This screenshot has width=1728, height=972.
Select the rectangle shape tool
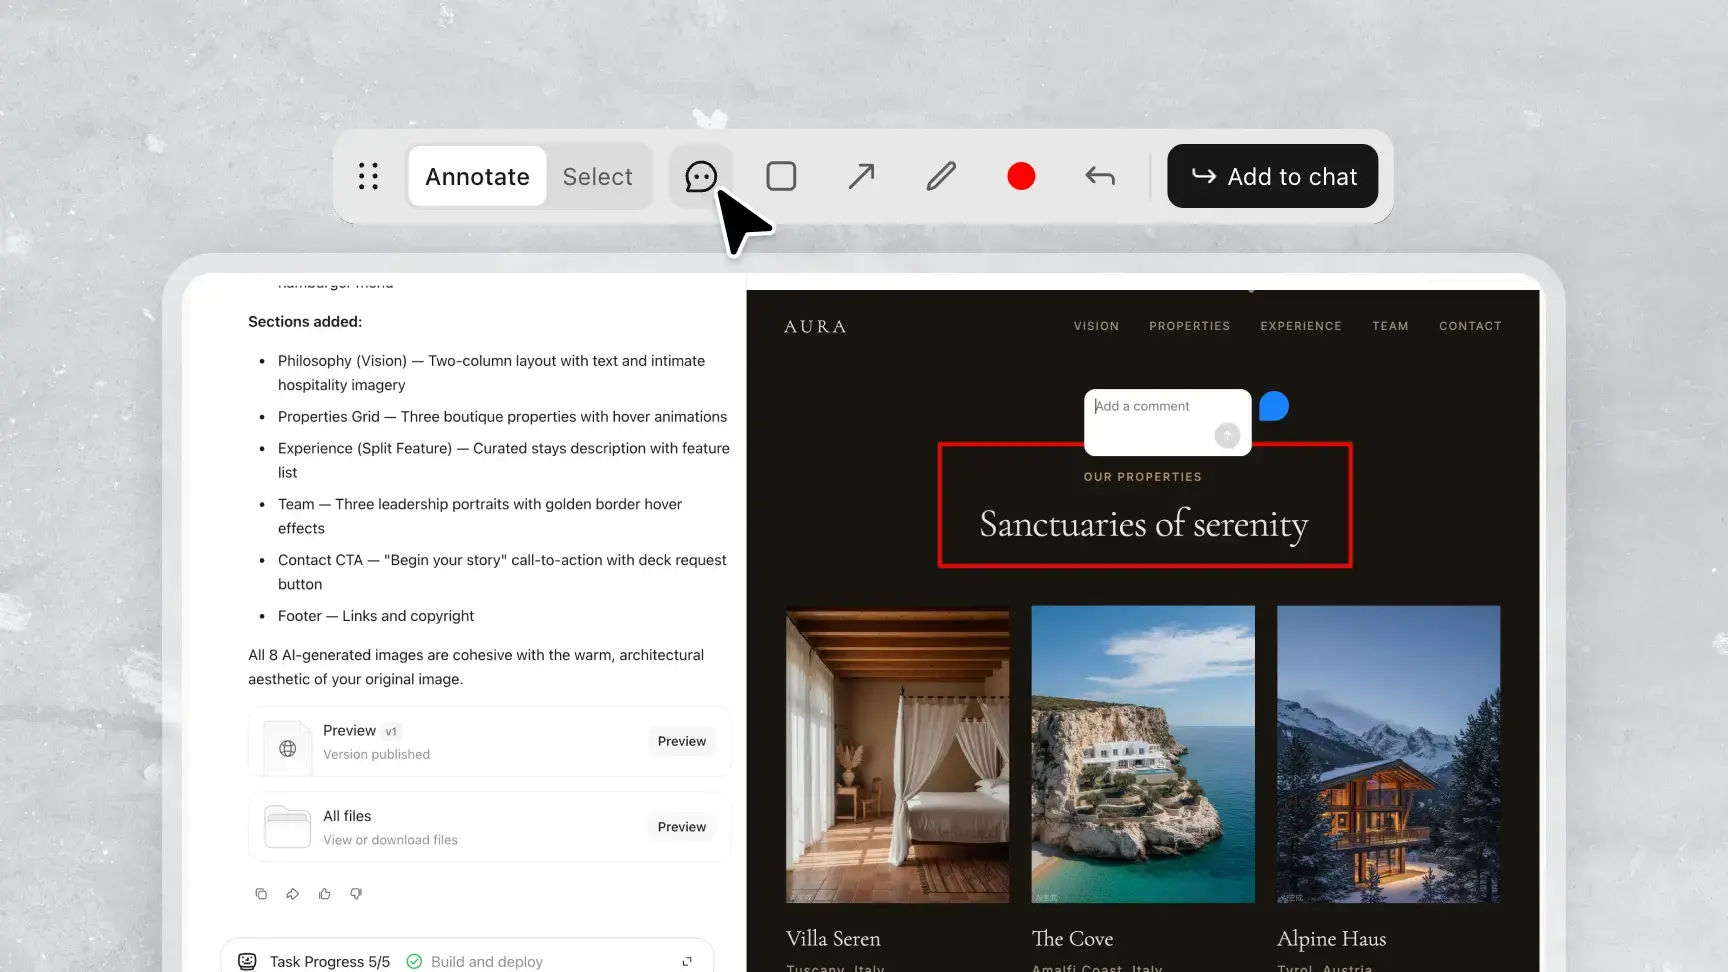(781, 176)
